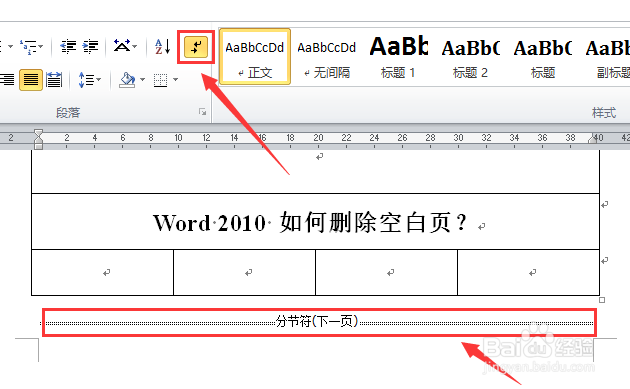This screenshot has height=389, width=630.
Task: Click the Align Right icon
Action: pyautogui.click(x=7, y=80)
